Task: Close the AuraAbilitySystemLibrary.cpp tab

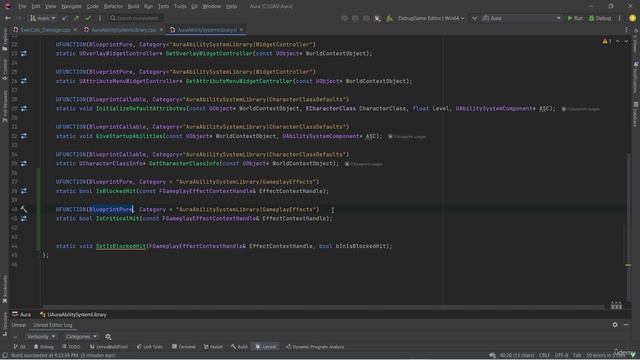Action: pyautogui.click(x=161, y=30)
